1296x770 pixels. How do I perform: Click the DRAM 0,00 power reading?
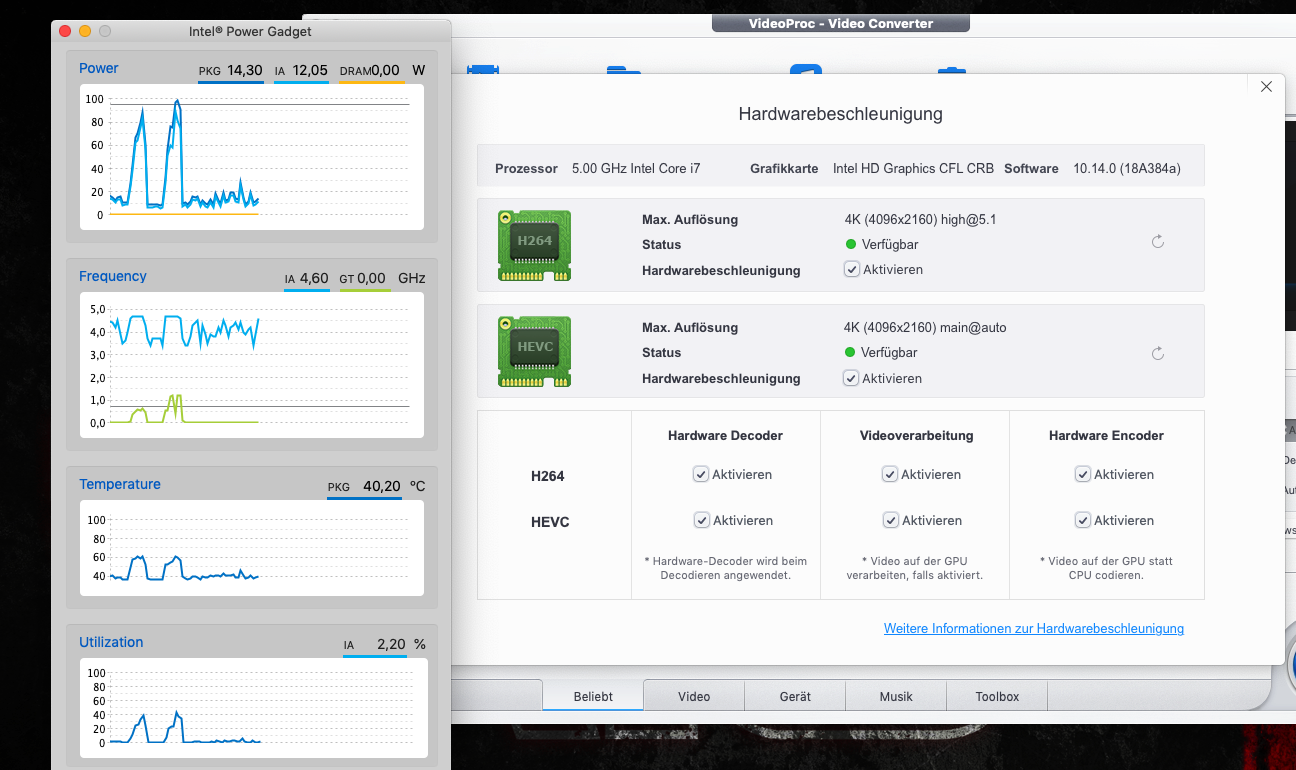click(x=370, y=70)
